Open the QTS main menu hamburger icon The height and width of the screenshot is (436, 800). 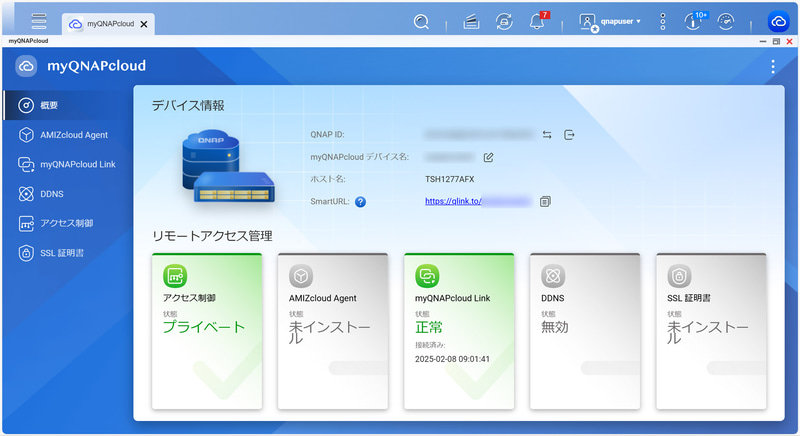click(39, 21)
